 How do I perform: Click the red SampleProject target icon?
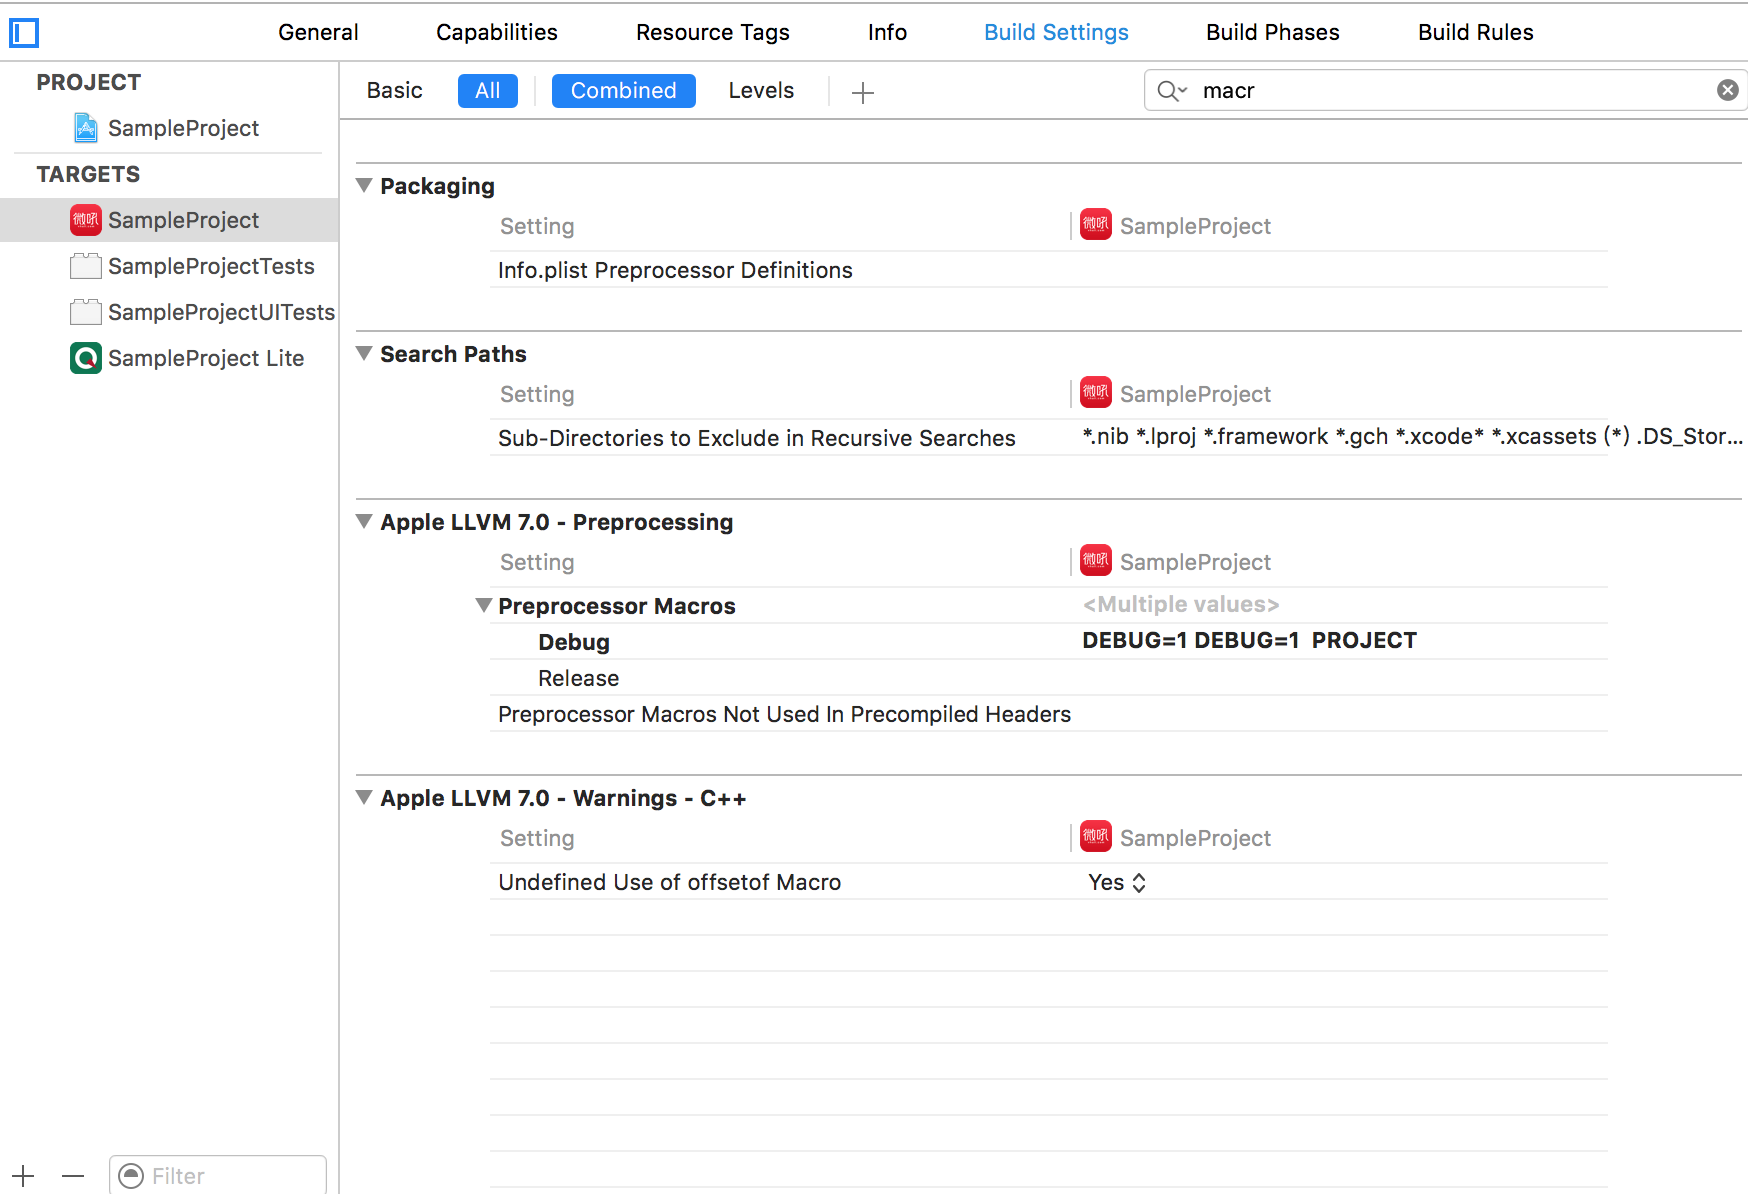pos(86,220)
